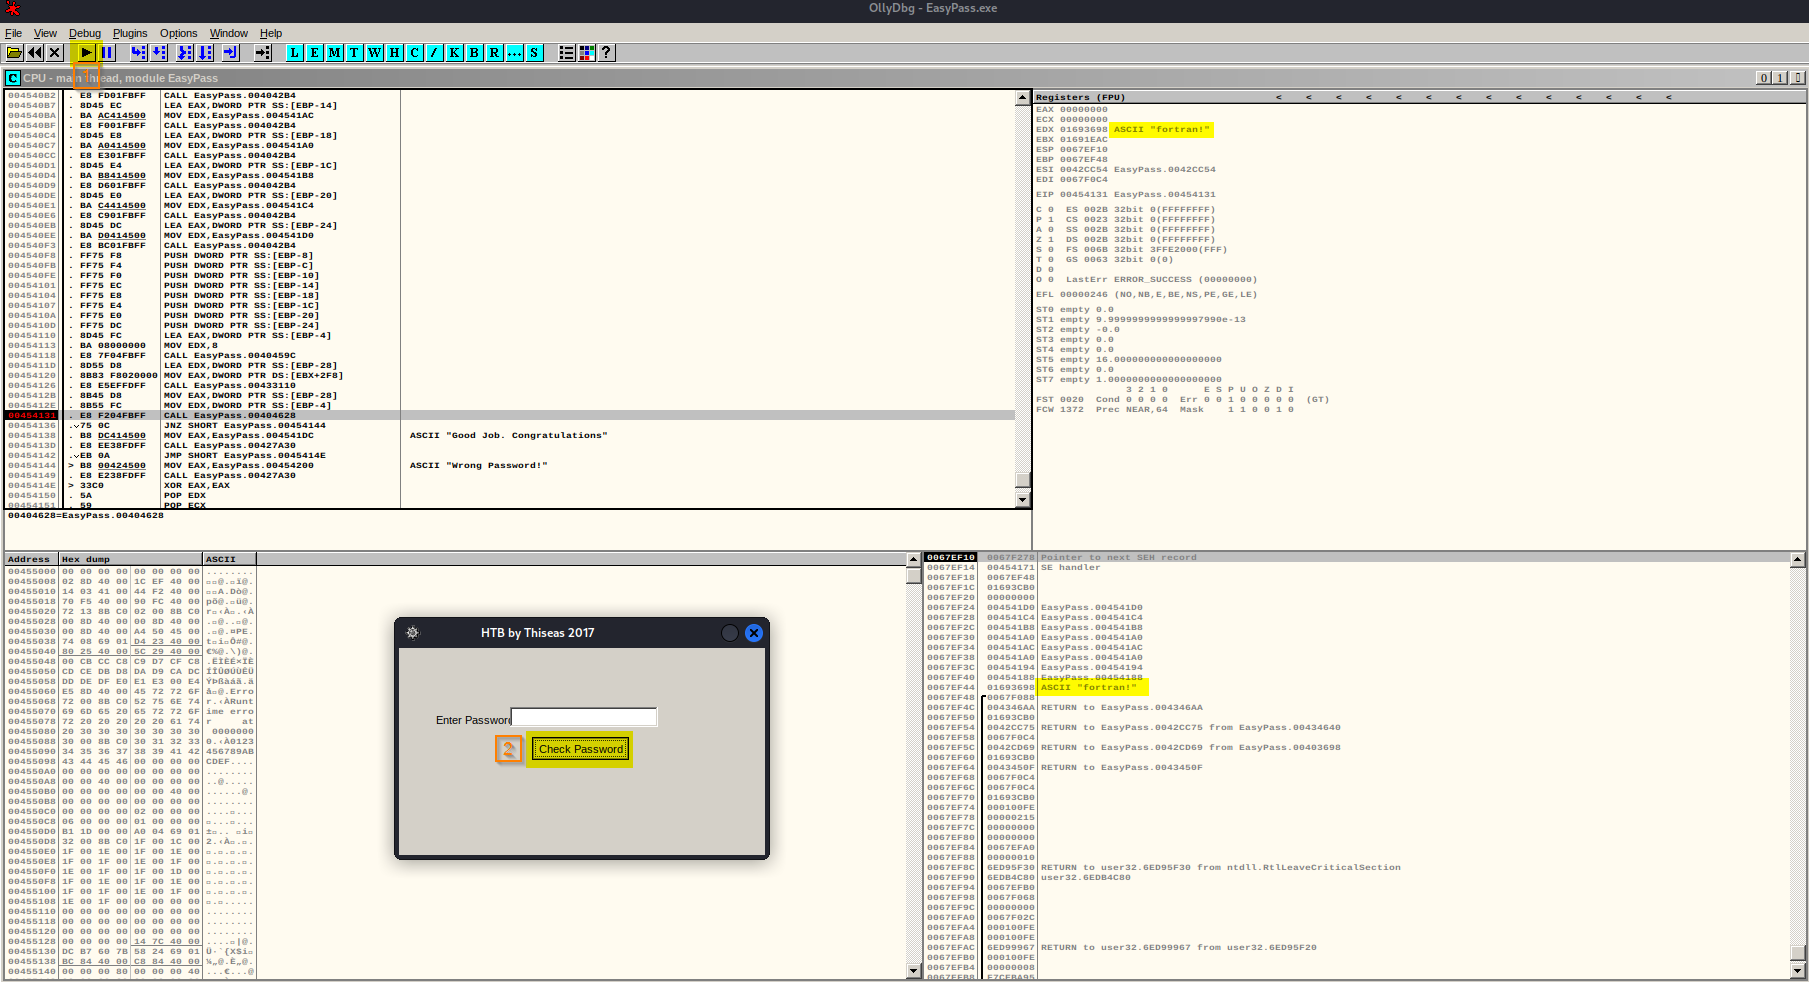Viewport: 1809px width, 982px height.
Task: Click Execute till return toolbar icon
Action: pyautogui.click(x=231, y=53)
